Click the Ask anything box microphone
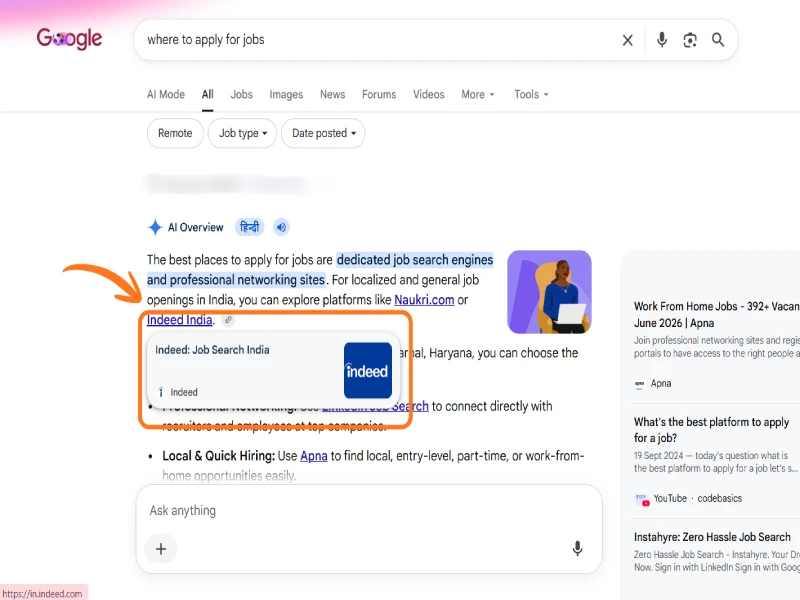 (577, 548)
